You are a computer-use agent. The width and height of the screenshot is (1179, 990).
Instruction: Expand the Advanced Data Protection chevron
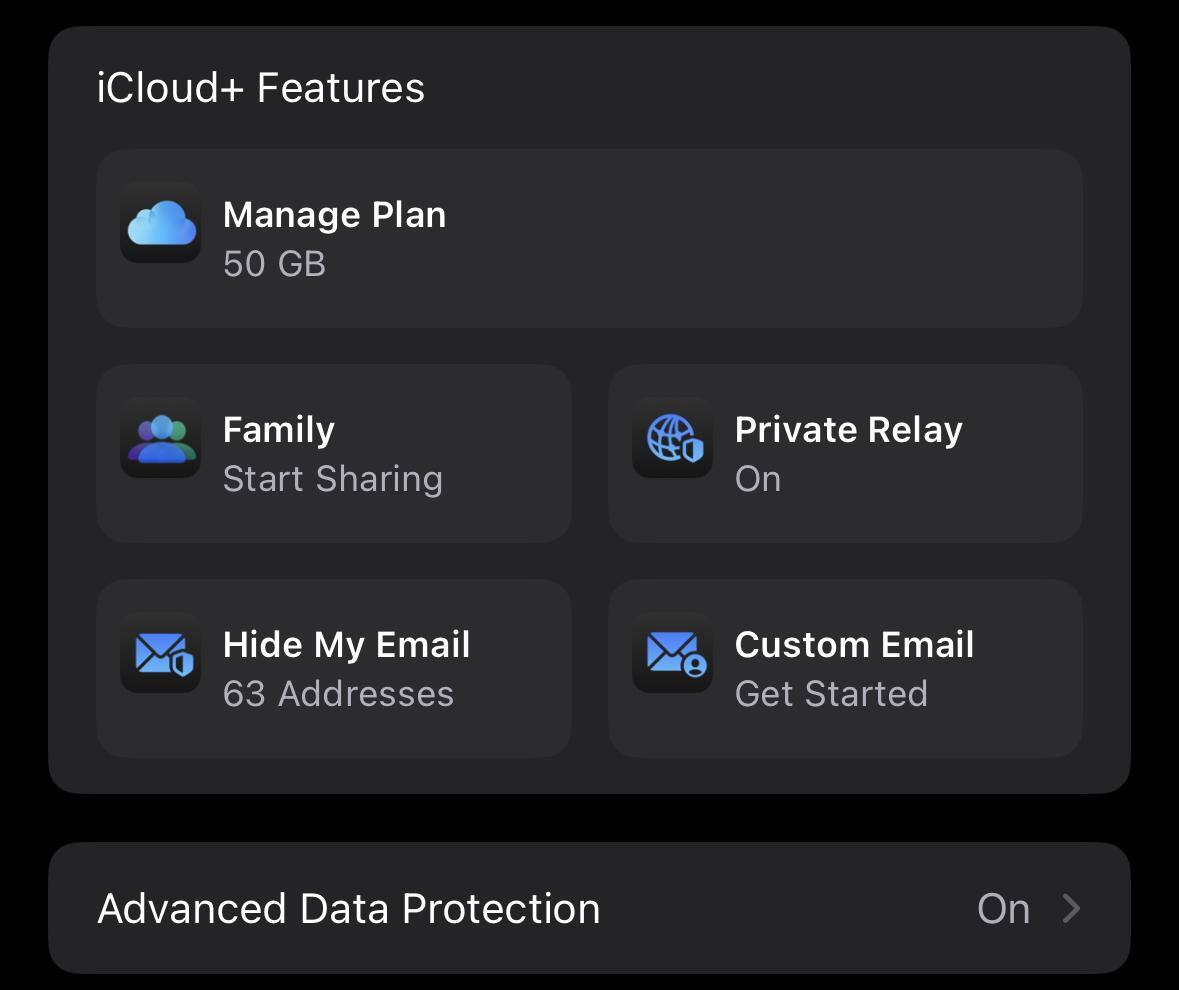[1071, 909]
